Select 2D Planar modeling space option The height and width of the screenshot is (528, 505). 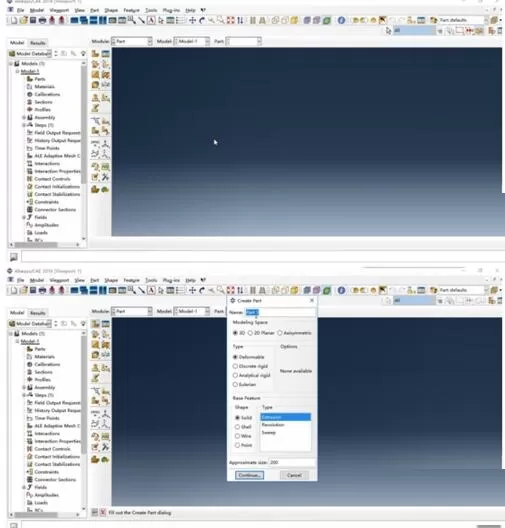[250, 333]
